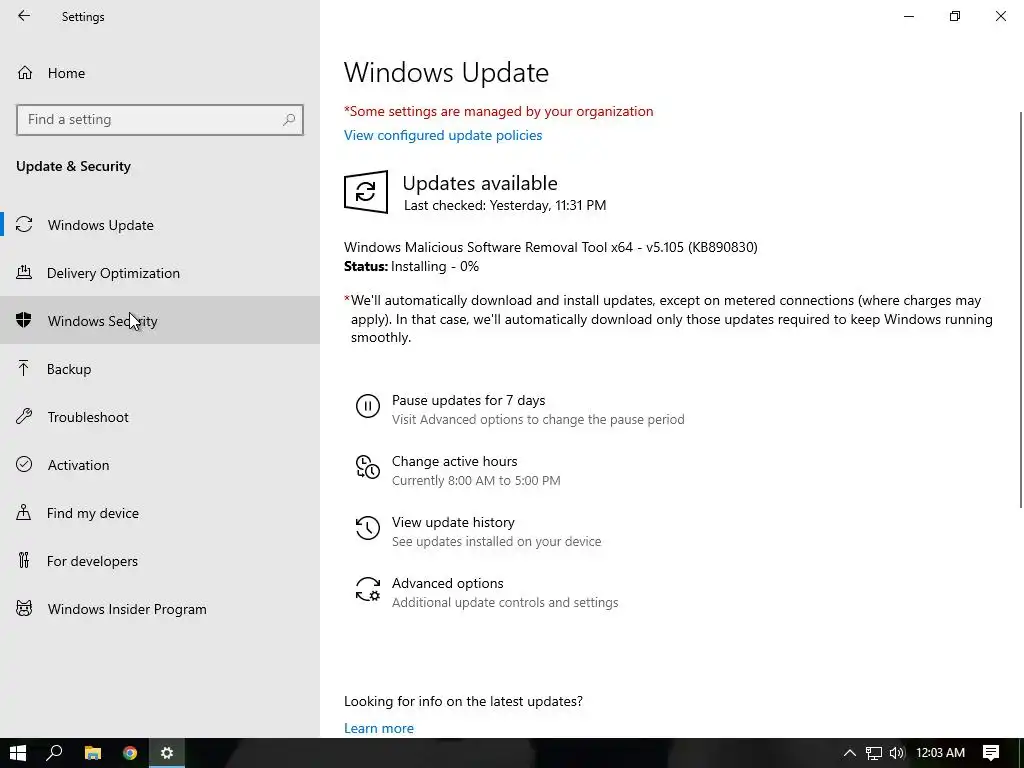Click Change active hours
Screen dimensions: 1024x768
click(x=455, y=461)
